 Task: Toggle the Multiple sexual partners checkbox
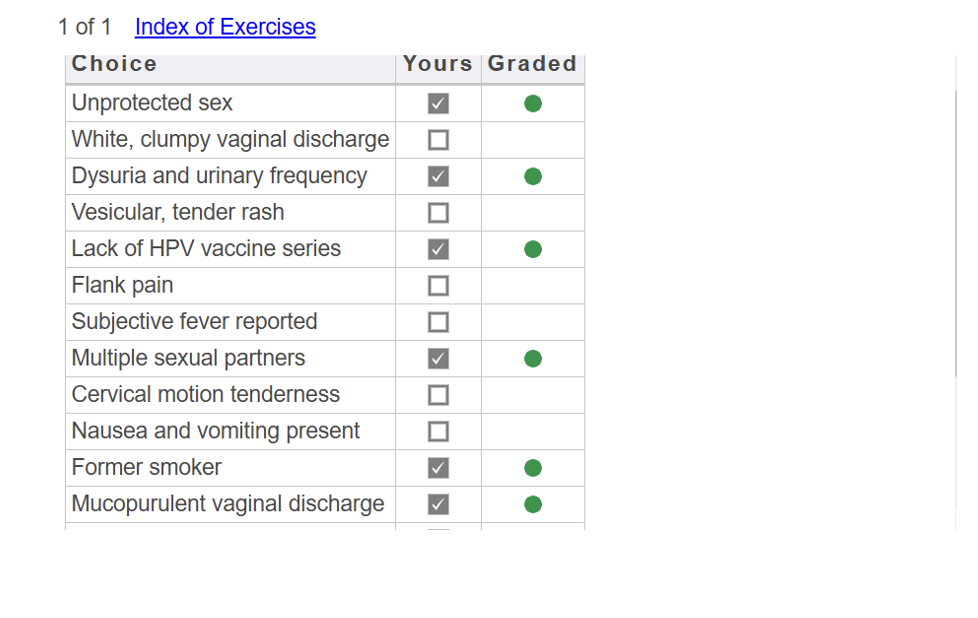438,359
